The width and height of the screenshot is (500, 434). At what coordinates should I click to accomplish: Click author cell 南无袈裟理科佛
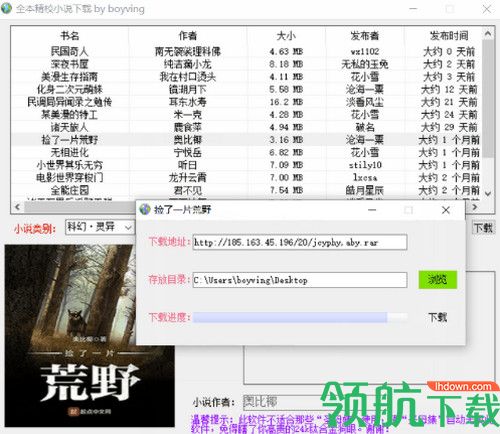click(x=188, y=51)
